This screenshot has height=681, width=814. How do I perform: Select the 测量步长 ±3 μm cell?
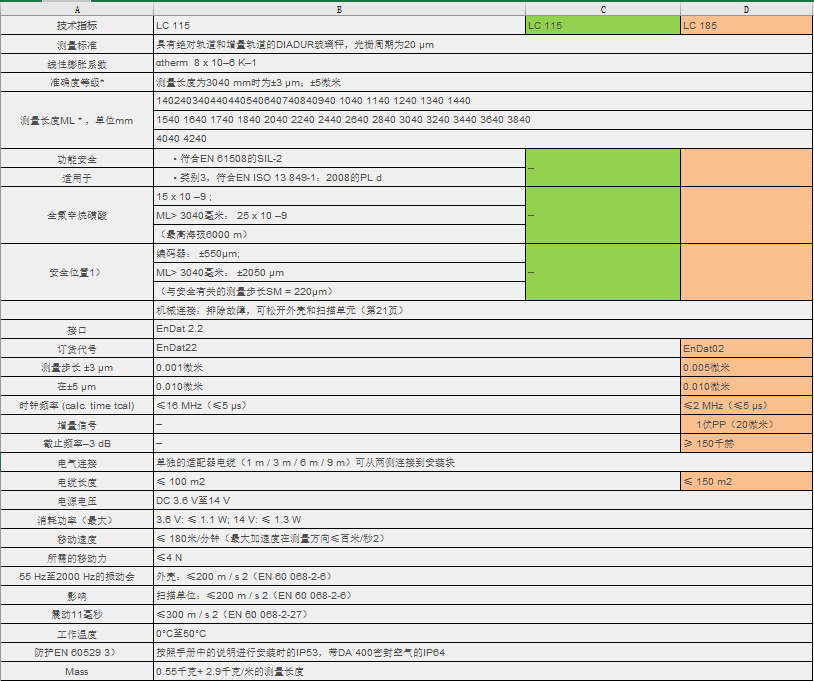tap(77, 367)
